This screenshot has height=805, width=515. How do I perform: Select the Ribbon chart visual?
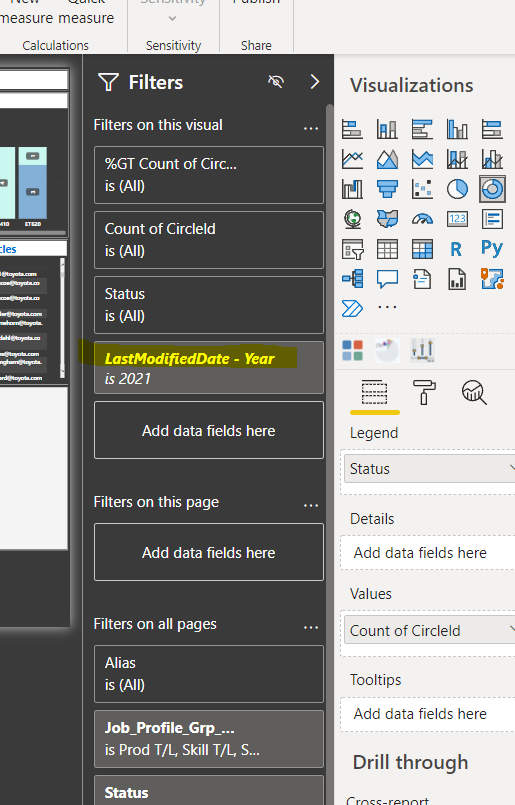click(352, 189)
